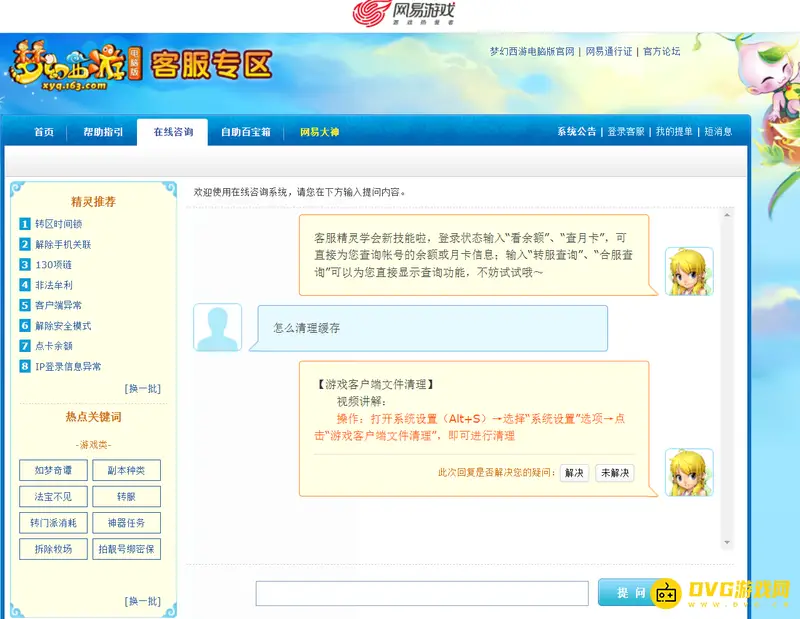
Task: Click the 神器任务 keyword button
Action: [127, 523]
